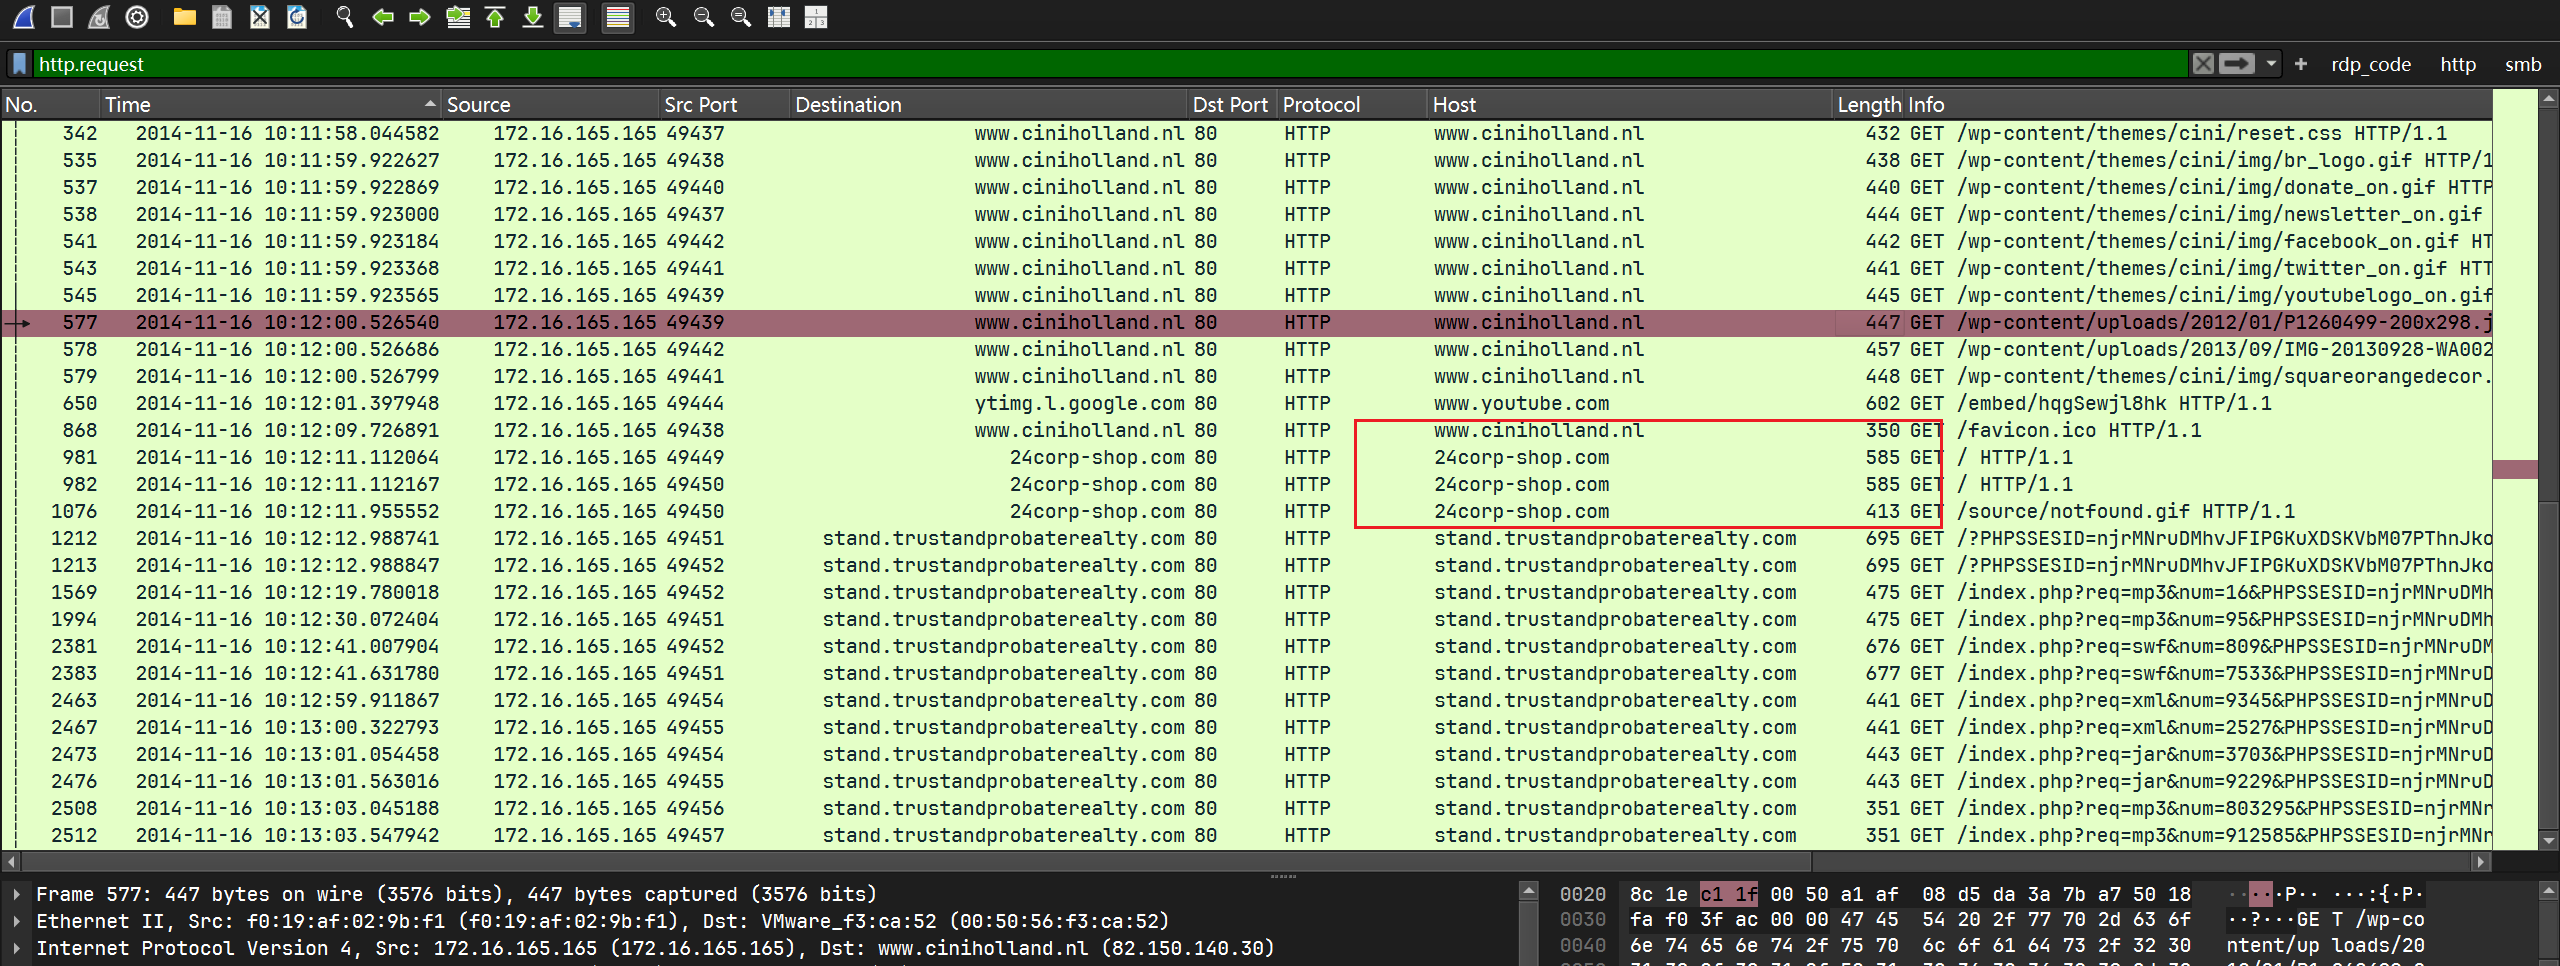
Task: Open the recent filter history dropdown
Action: click(x=2272, y=64)
